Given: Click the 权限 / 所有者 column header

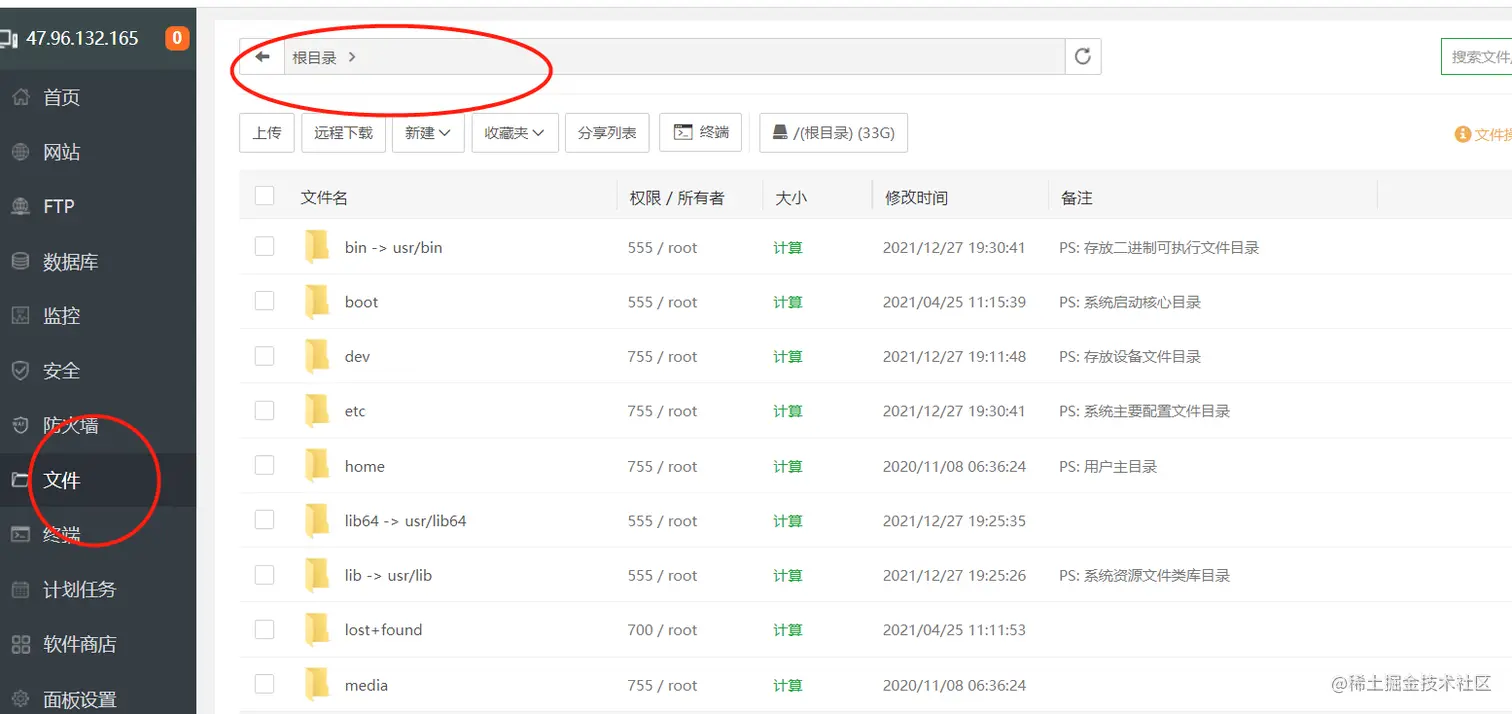Looking at the screenshot, I should tap(677, 198).
